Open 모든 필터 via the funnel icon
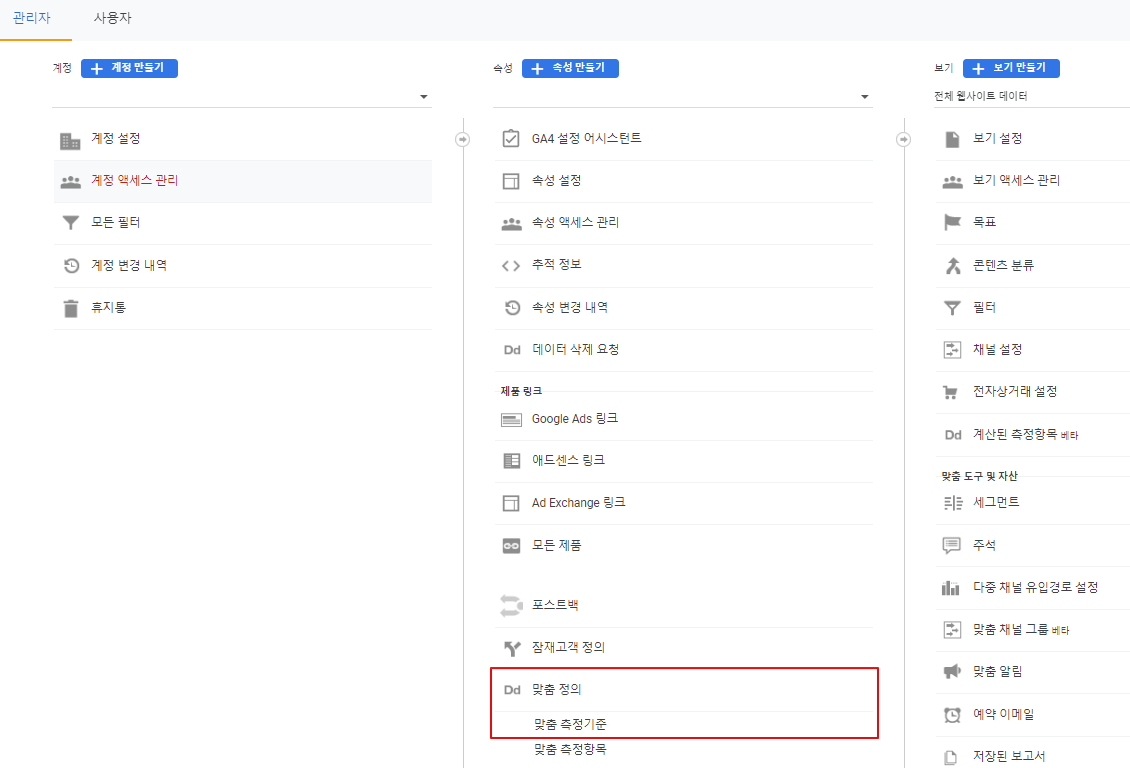This screenshot has height=768, width=1130. coord(70,223)
